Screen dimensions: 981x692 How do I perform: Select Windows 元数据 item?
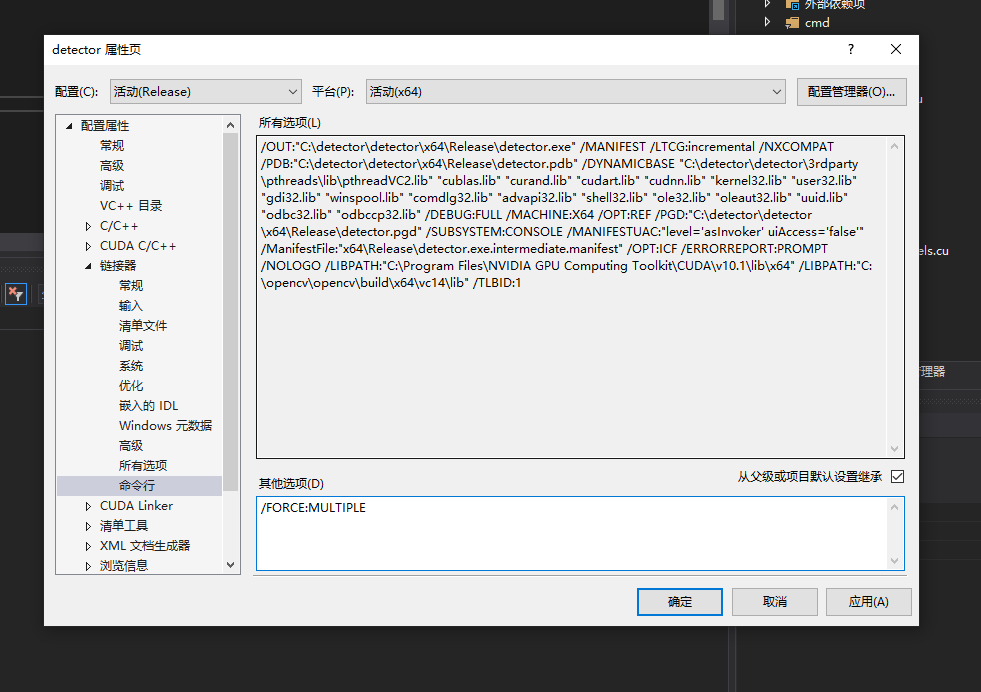tap(165, 426)
